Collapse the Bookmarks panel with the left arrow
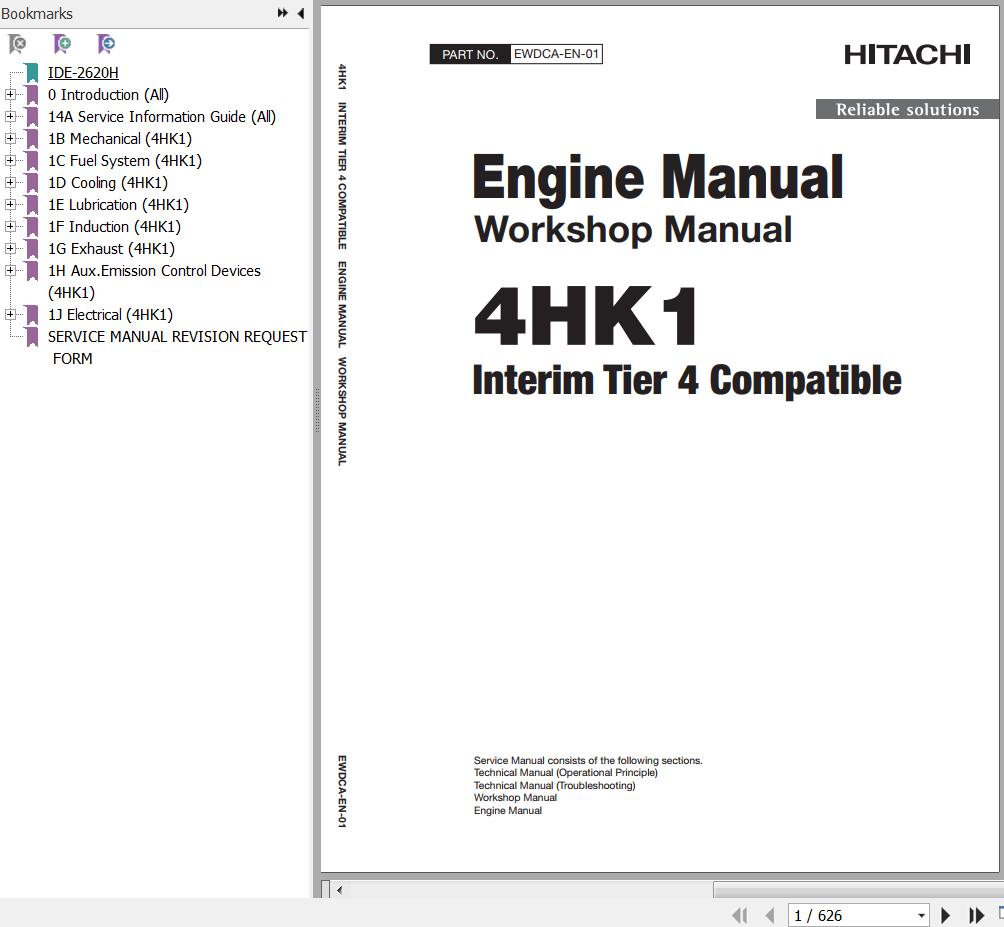The height and width of the screenshot is (927, 1004). pyautogui.click(x=301, y=13)
